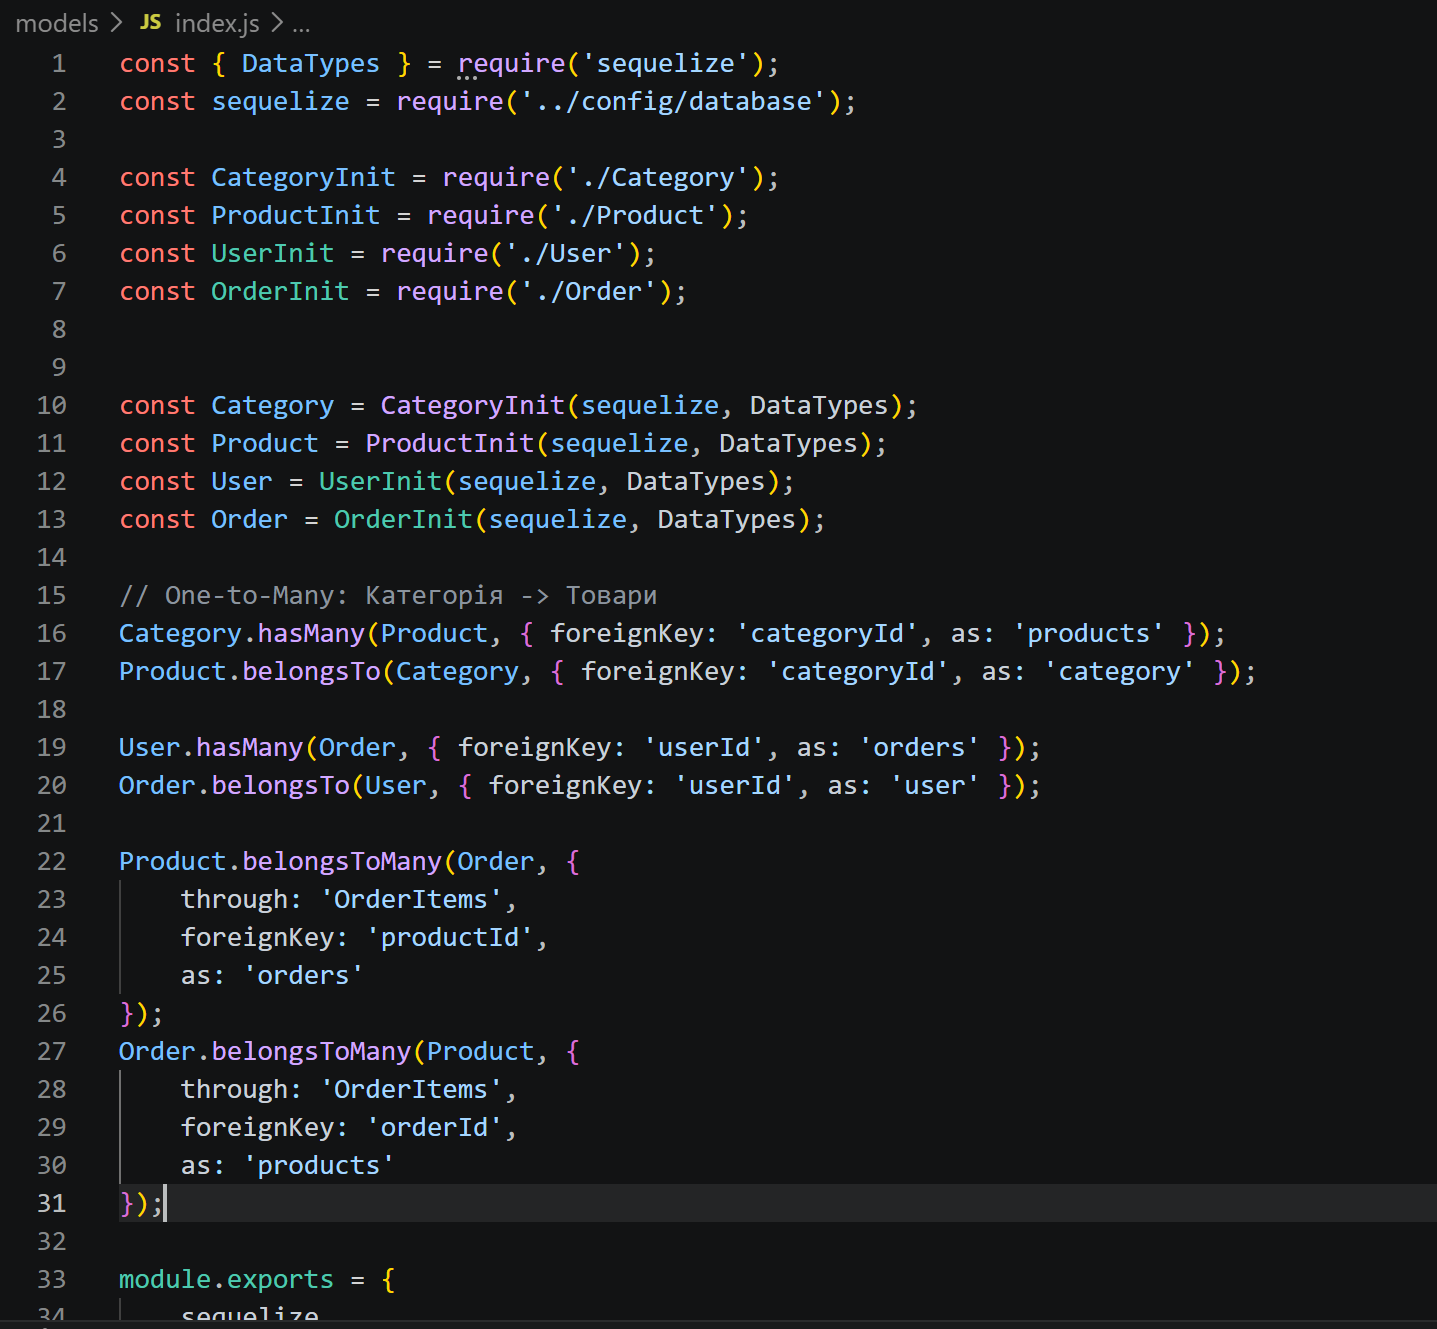Select line 16 by clicking its line number

[51, 632]
